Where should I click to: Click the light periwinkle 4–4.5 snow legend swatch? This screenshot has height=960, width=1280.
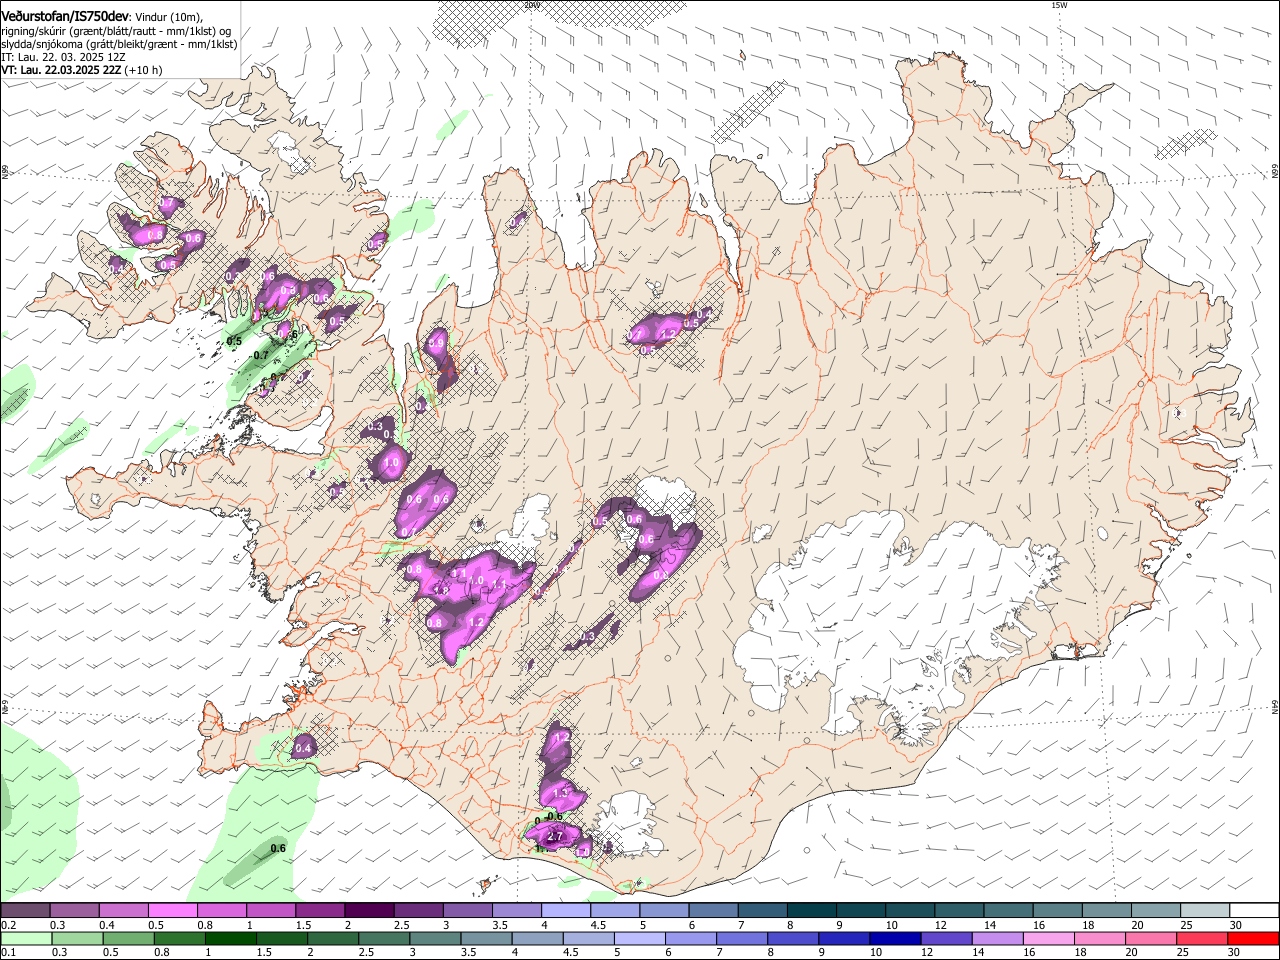[565, 911]
